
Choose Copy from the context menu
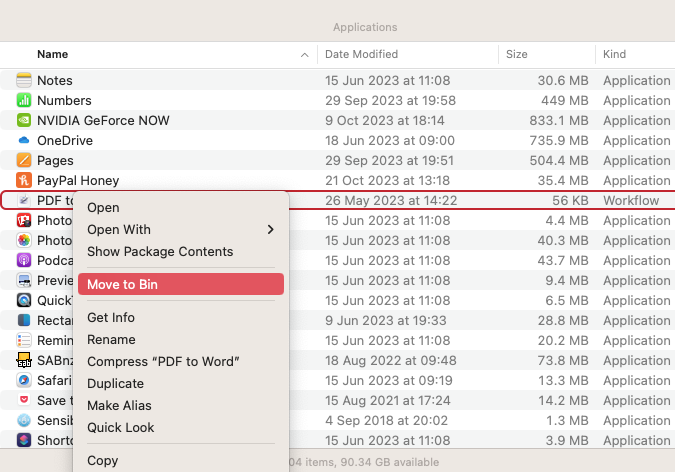pyautogui.click(x=181, y=460)
